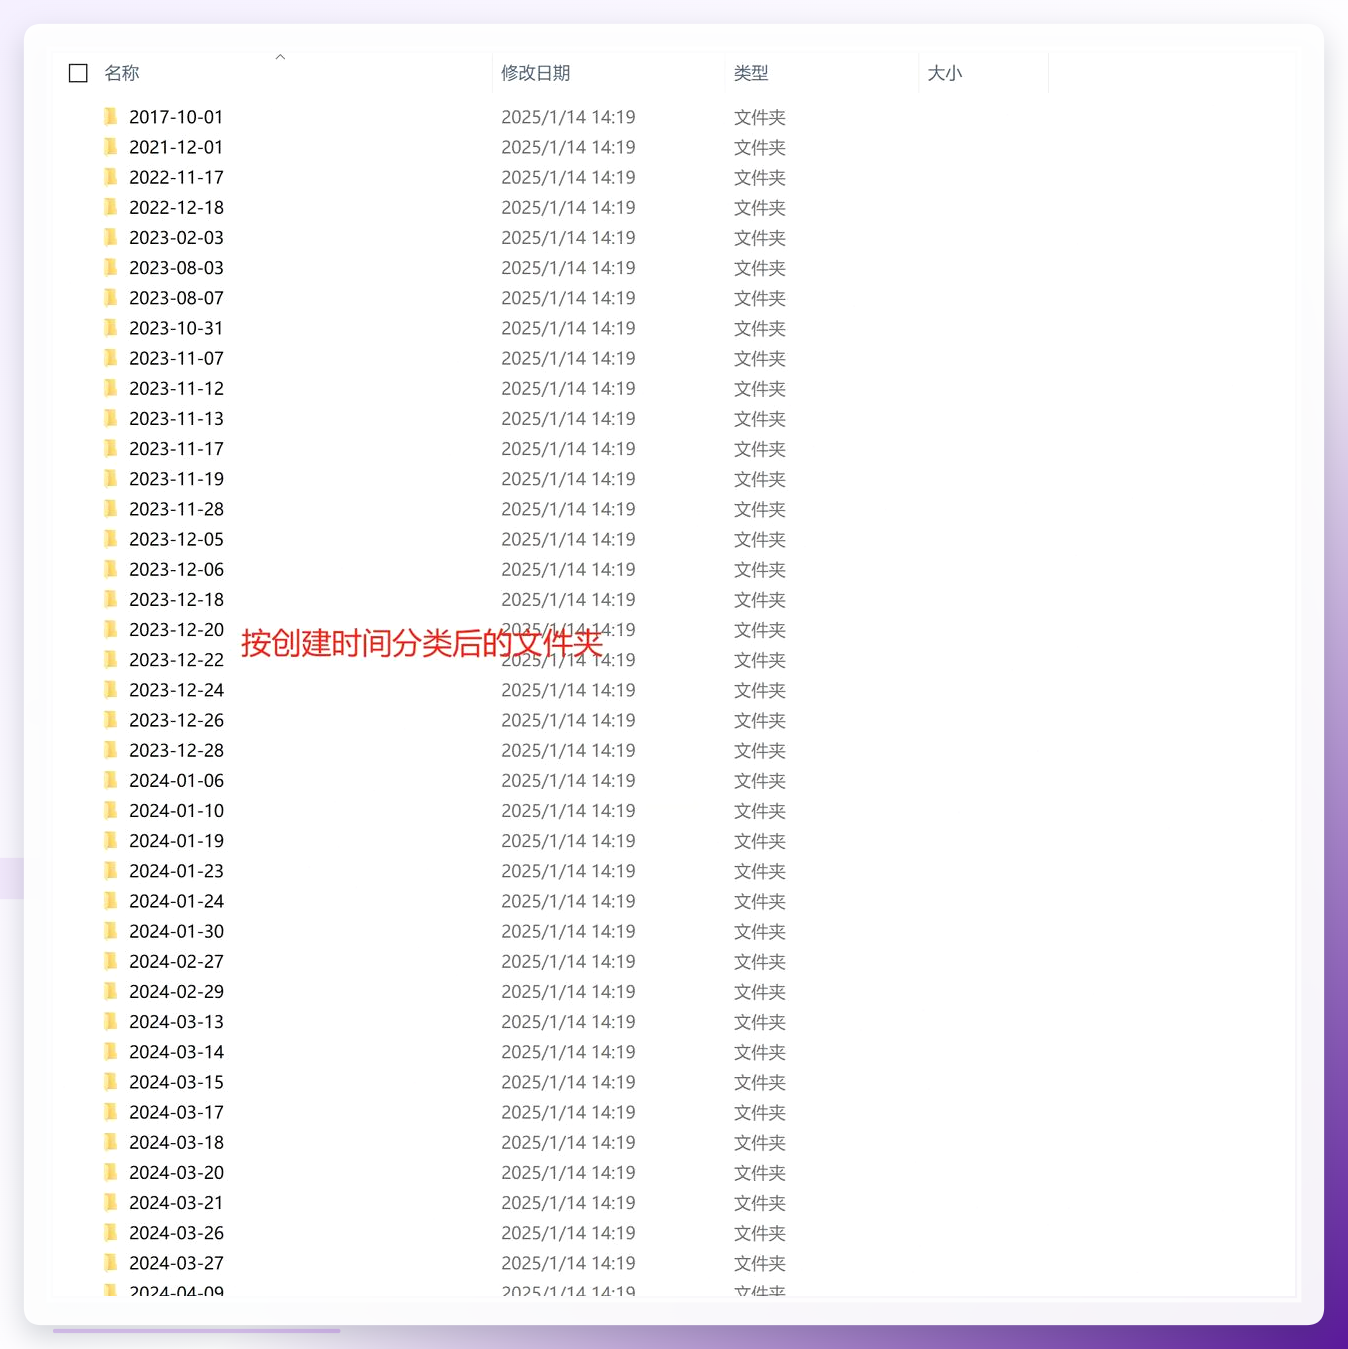Image resolution: width=1348 pixels, height=1349 pixels.
Task: Highlight the folder name 2024-02-29
Action: (176, 992)
